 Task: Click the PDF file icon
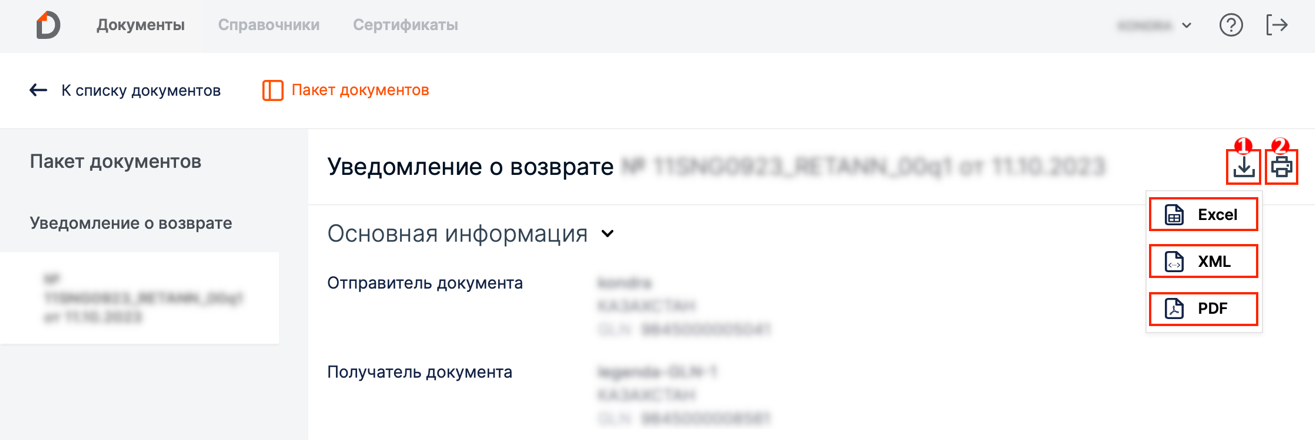pos(1175,309)
